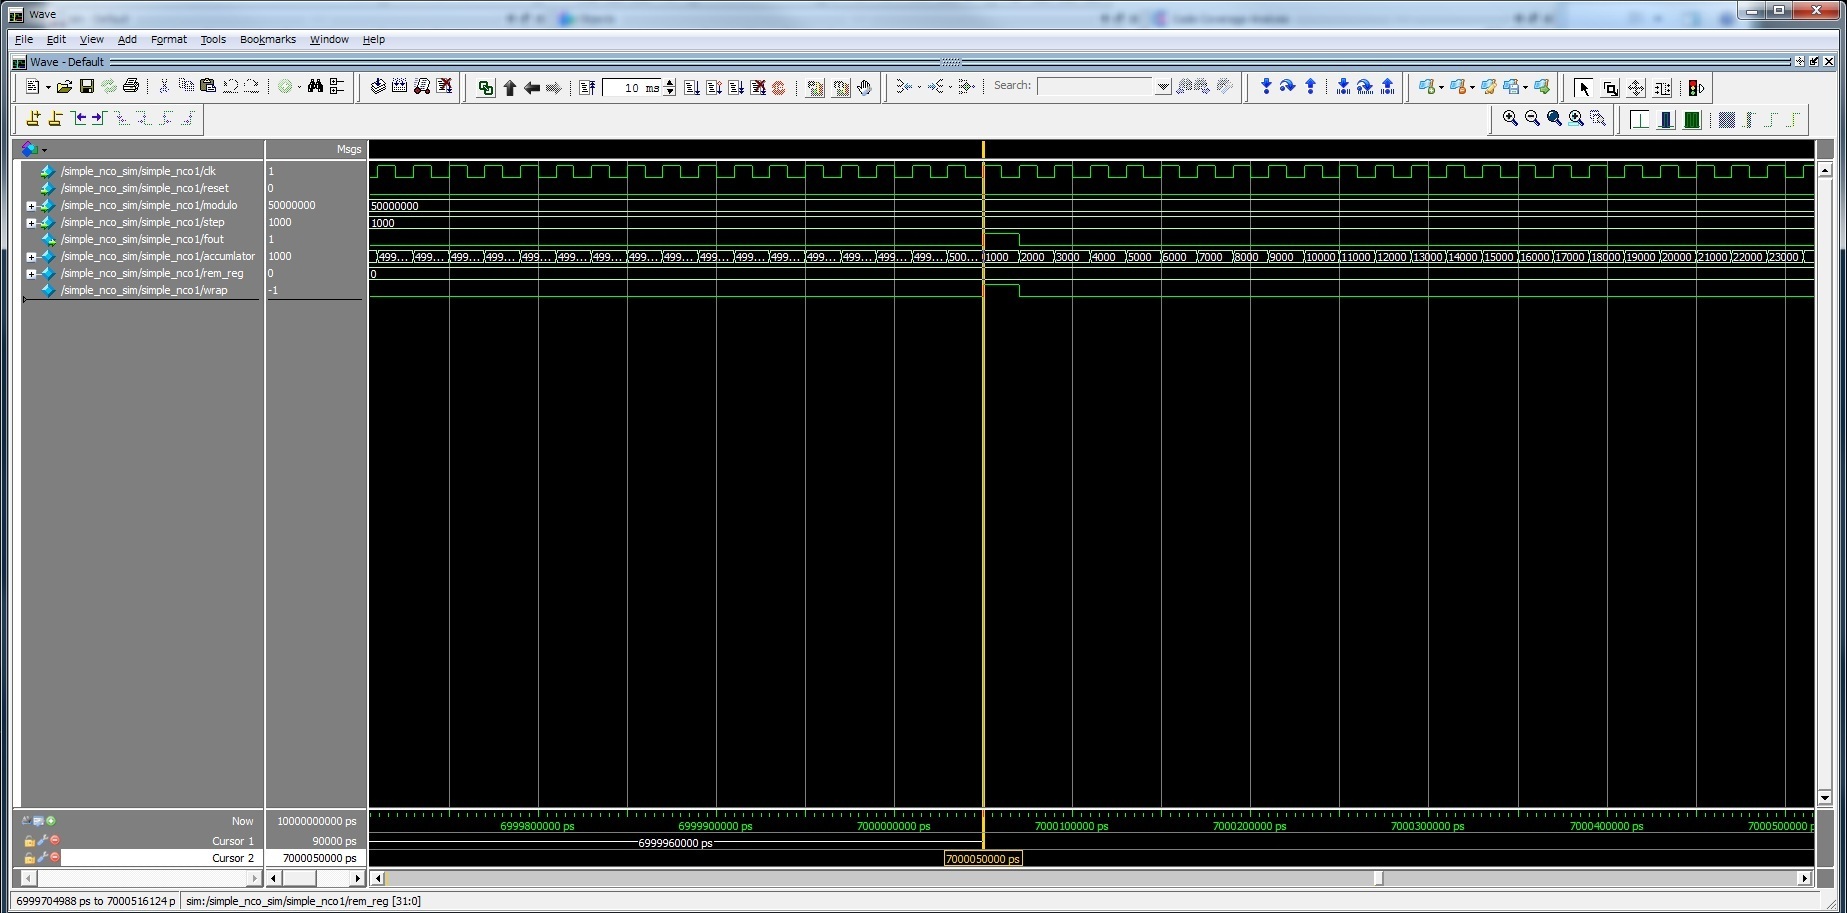Screen dimensions: 1847x913
Task: Enable Zoom Mode in the mouse mode toolbar
Action: (1611, 88)
